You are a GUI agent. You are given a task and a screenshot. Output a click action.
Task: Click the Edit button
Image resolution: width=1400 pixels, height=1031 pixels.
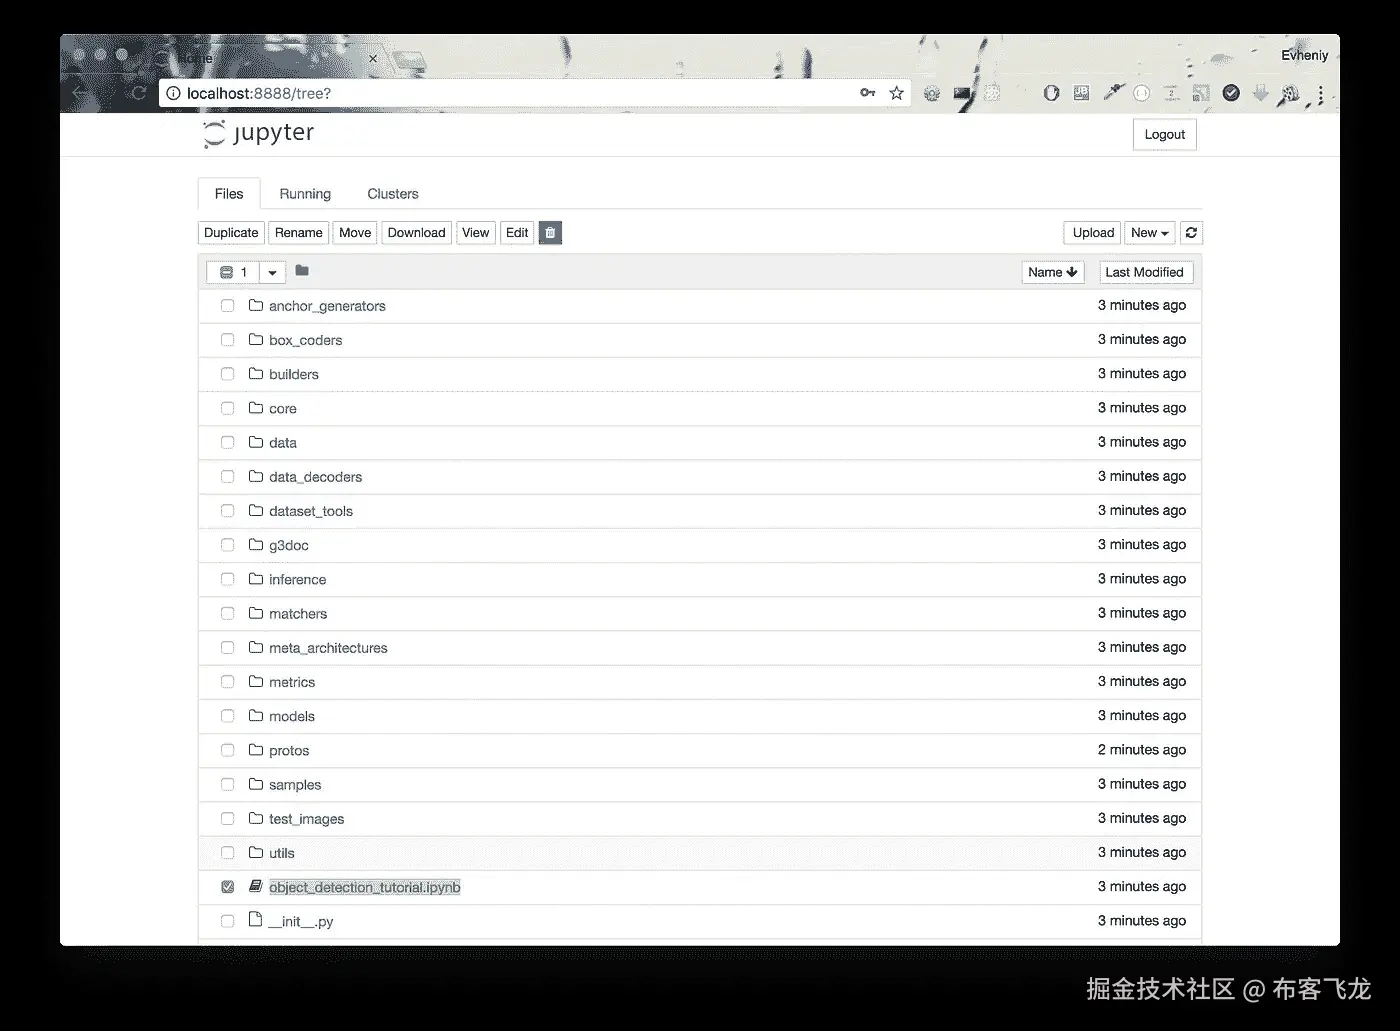click(x=517, y=233)
